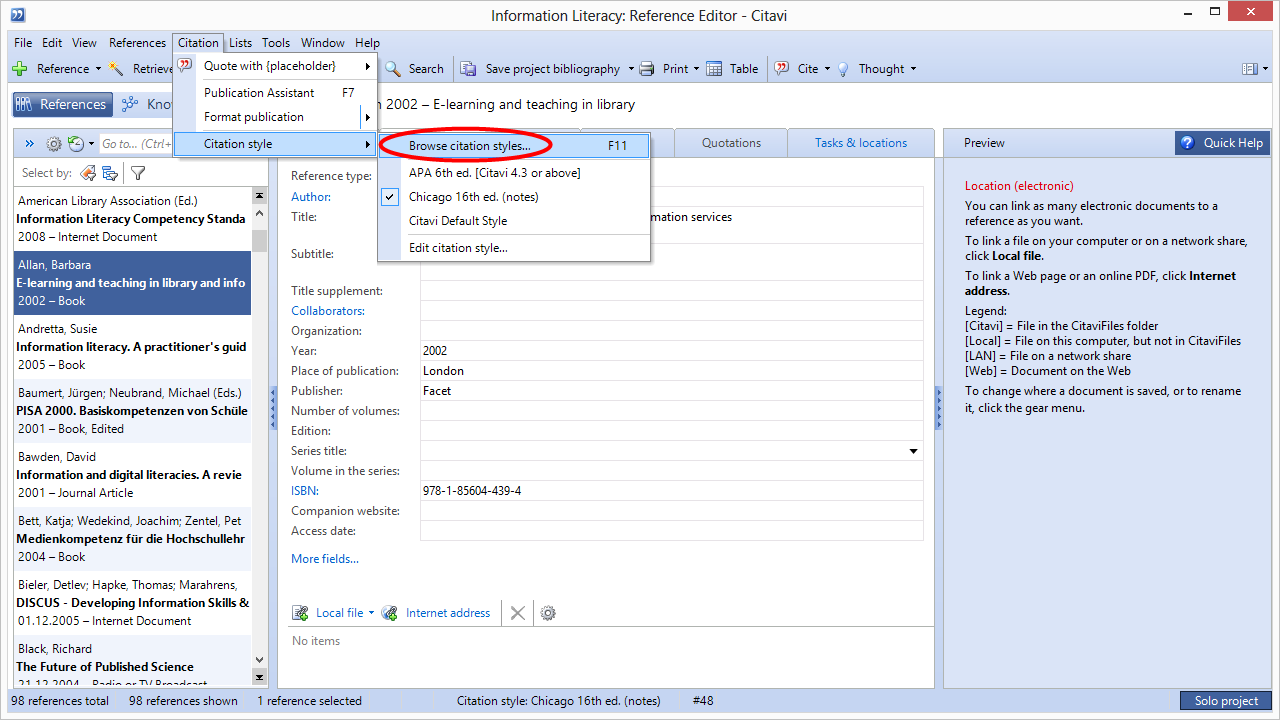Open the Print dropdown arrow
This screenshot has width=1280, height=720.
click(x=697, y=69)
